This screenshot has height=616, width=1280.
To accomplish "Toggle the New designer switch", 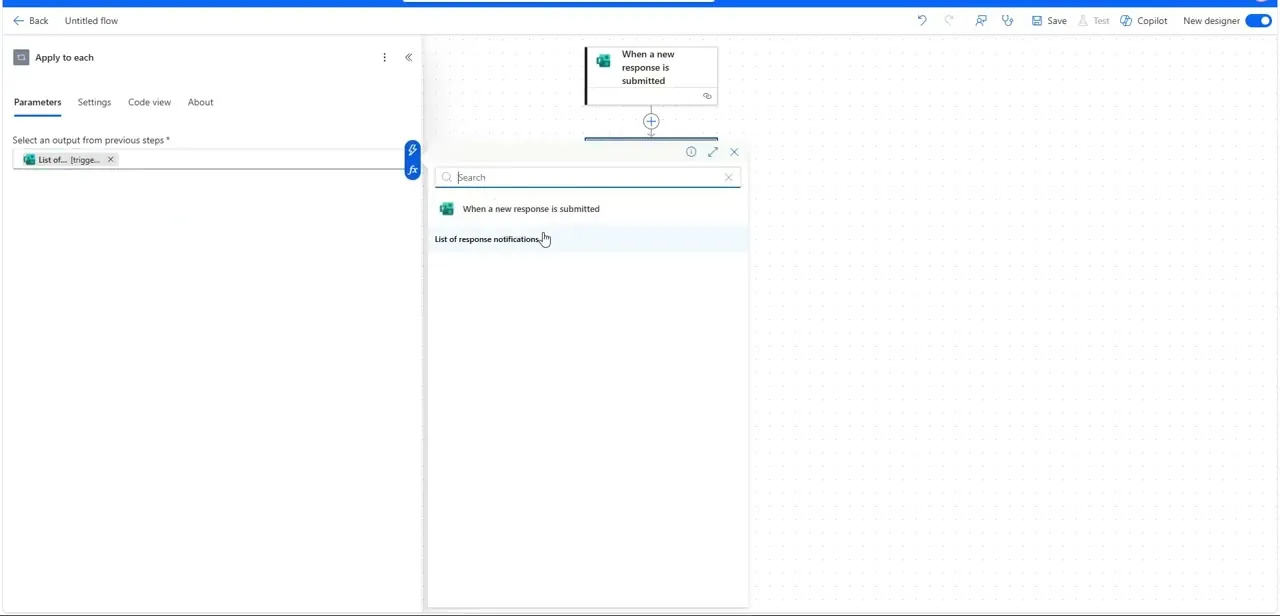I will pyautogui.click(x=1258, y=21).
